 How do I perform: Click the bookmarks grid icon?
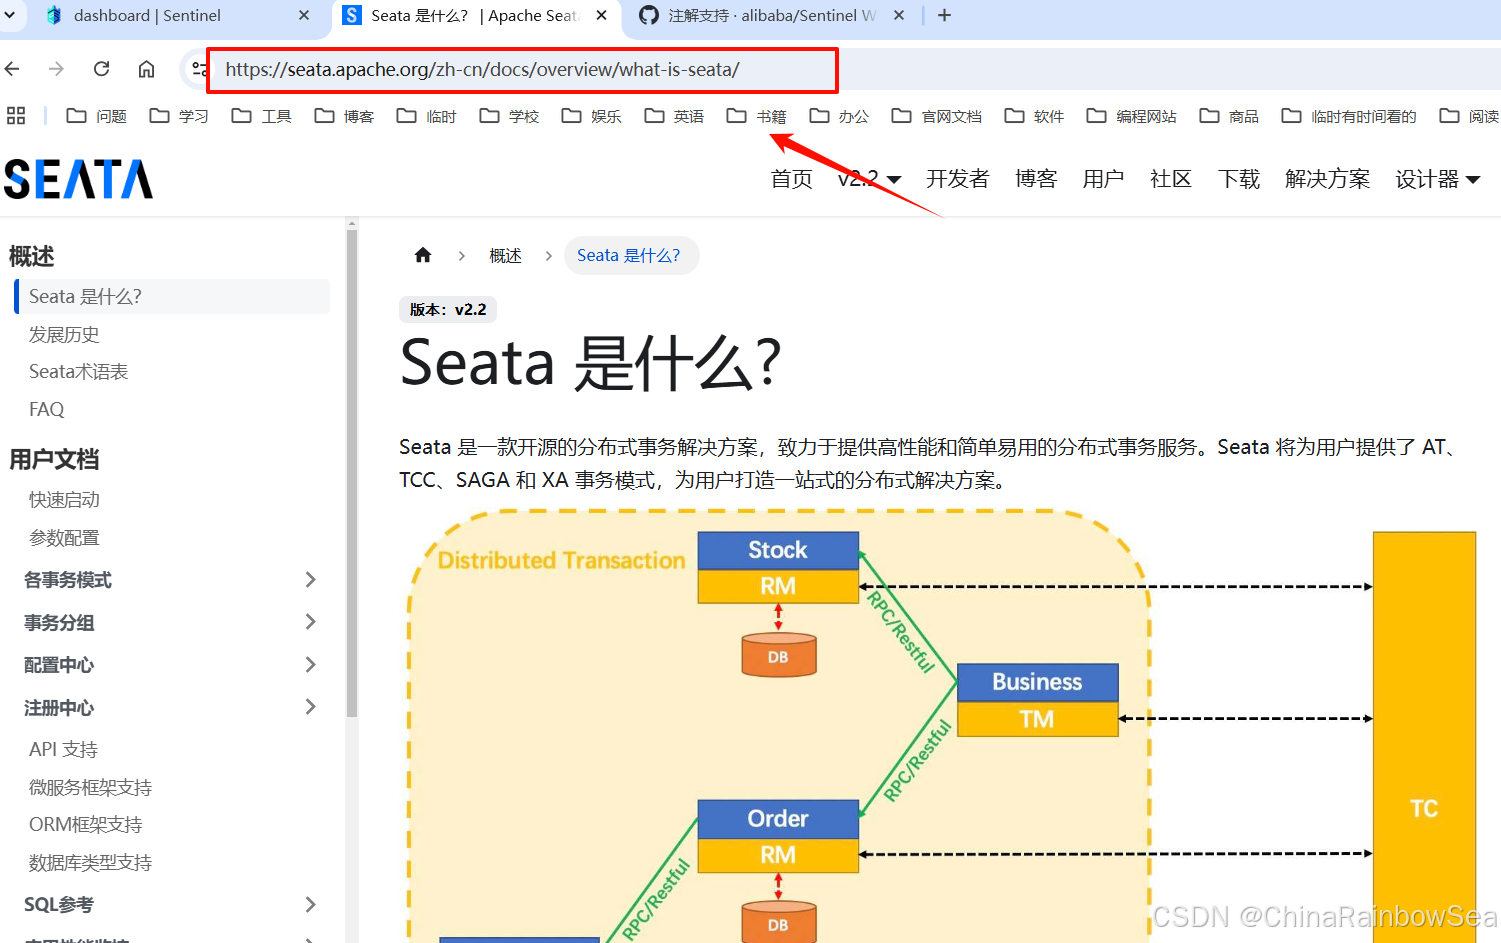(x=16, y=115)
